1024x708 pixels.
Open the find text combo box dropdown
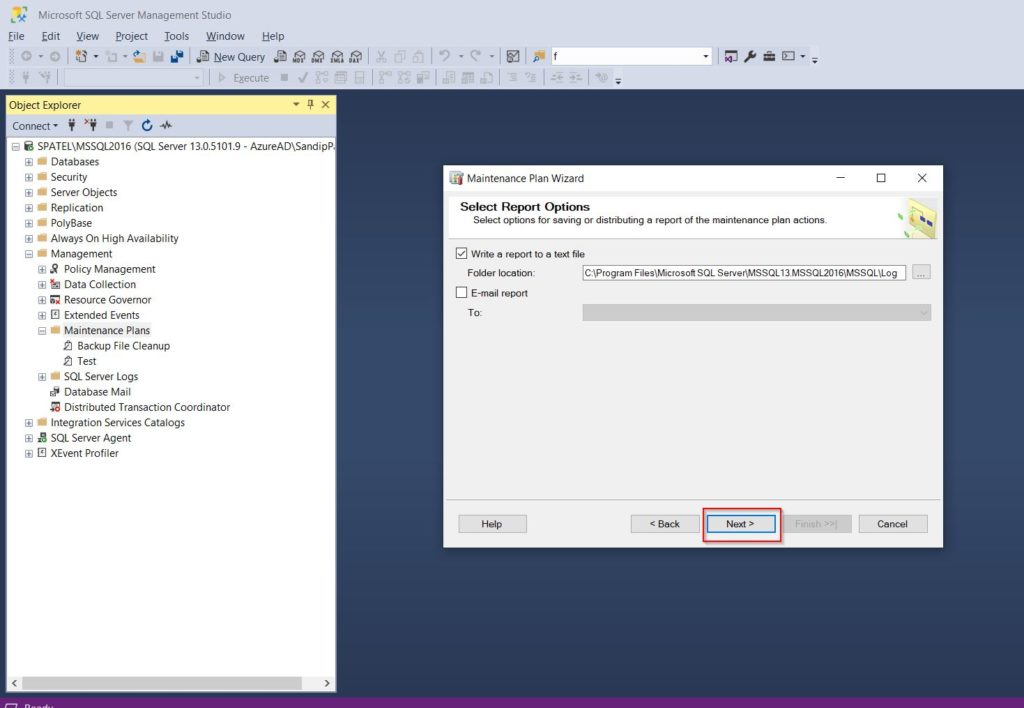(x=705, y=57)
